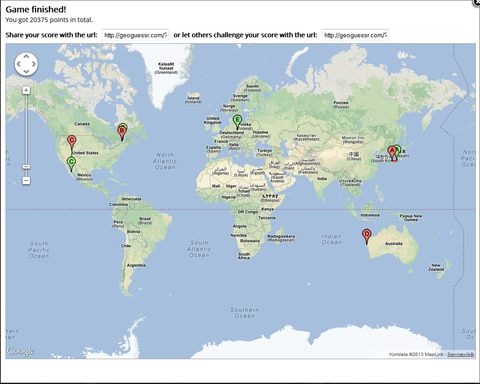Select the green A marker over Japan

[x=398, y=149]
